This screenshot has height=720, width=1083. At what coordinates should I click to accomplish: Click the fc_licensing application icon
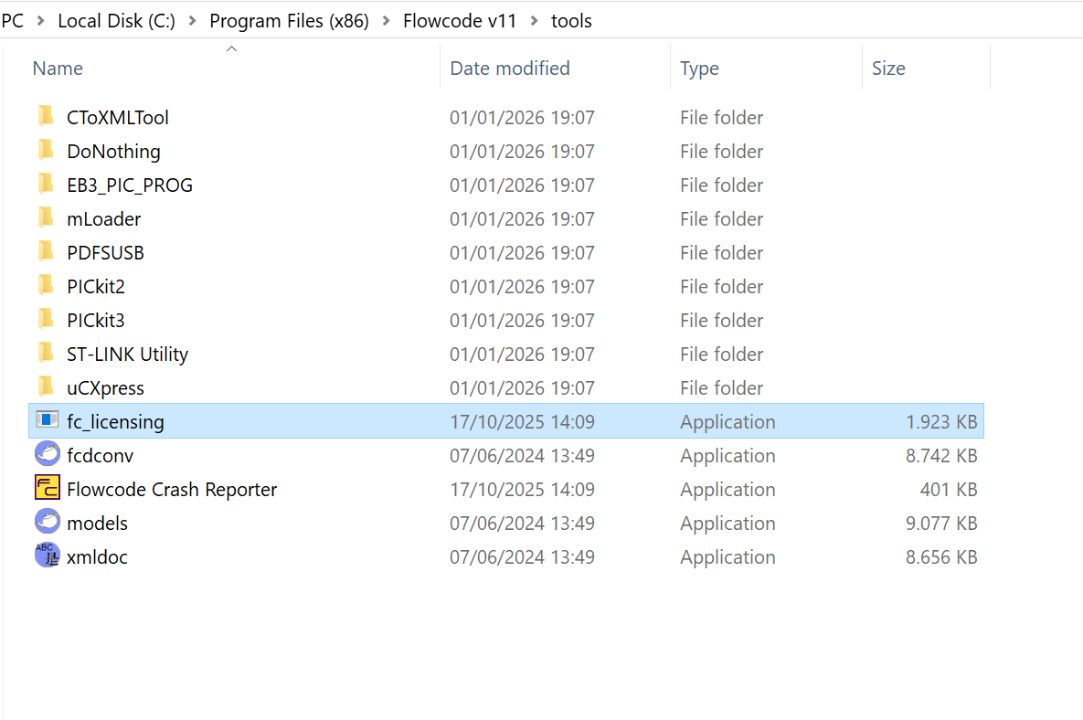coord(47,421)
